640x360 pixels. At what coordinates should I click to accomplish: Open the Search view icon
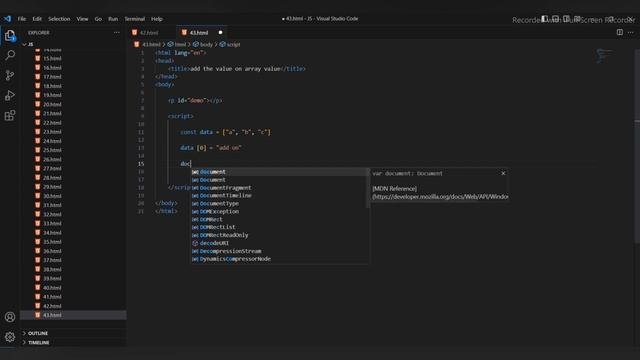(10, 55)
